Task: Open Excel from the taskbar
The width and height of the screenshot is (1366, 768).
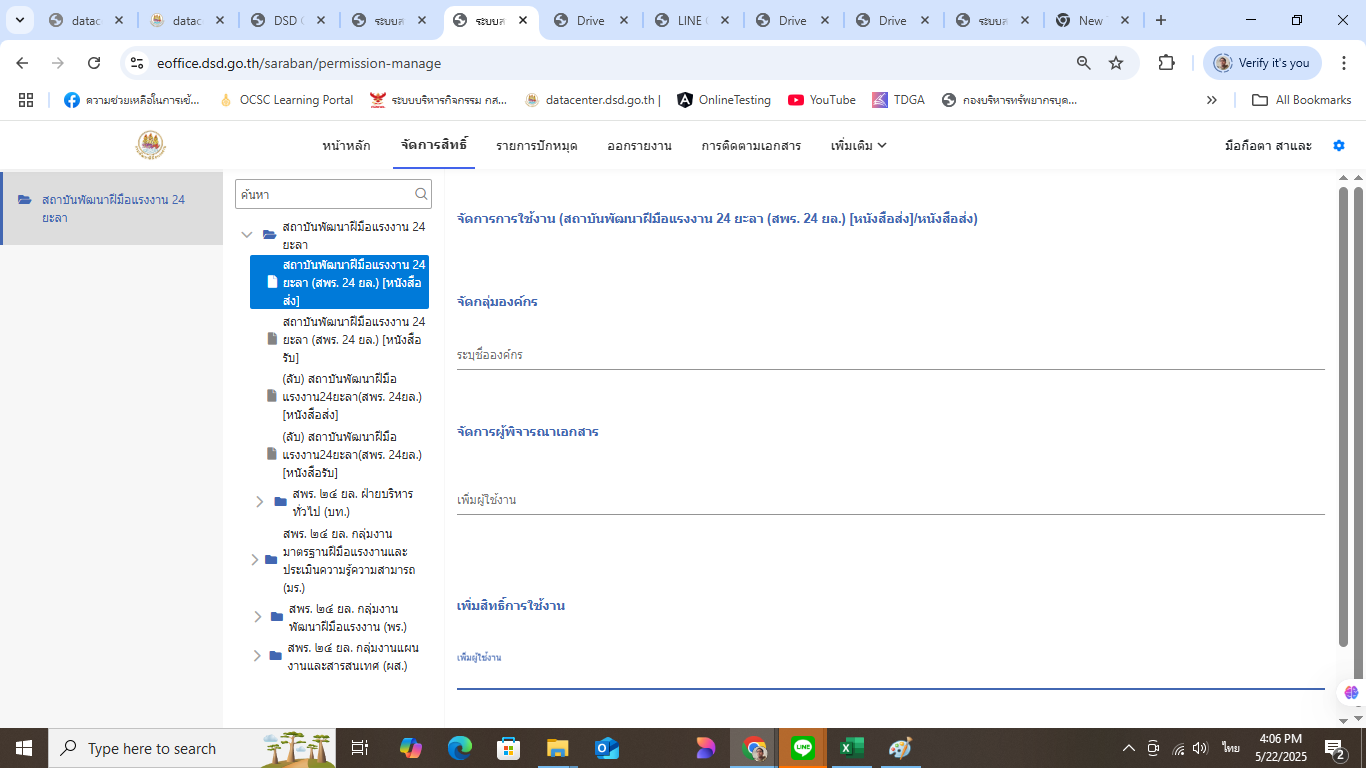Action: tap(851, 748)
